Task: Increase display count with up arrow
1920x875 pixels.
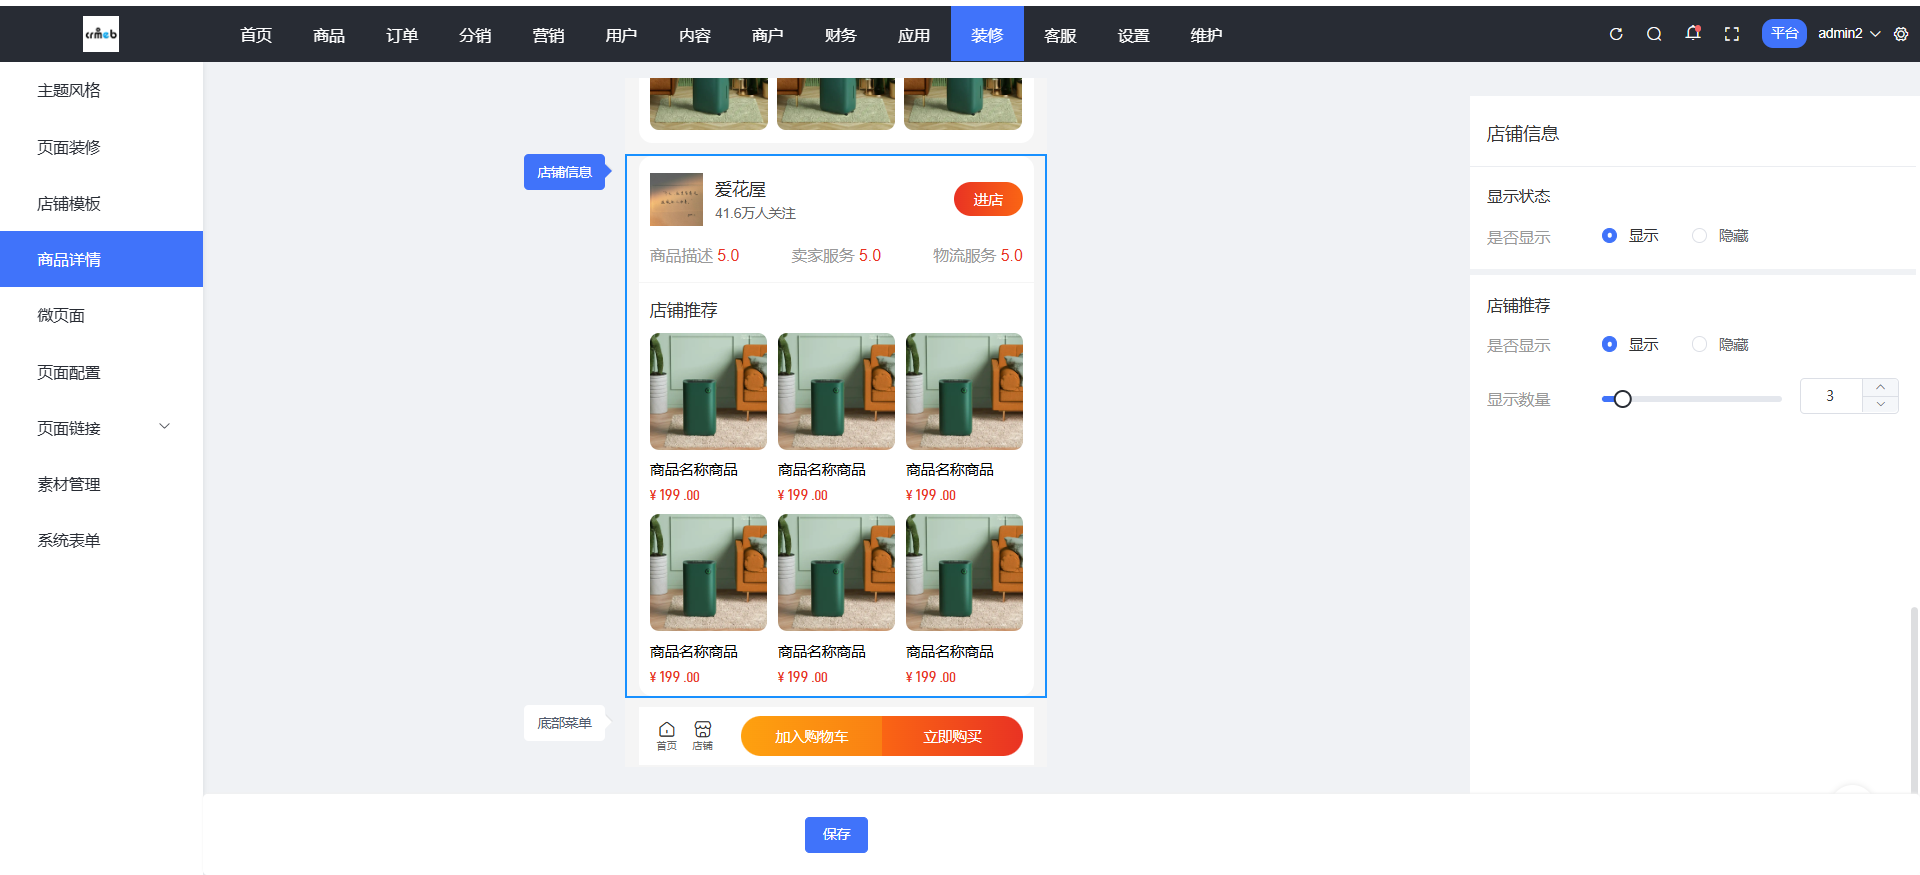Action: [1880, 387]
